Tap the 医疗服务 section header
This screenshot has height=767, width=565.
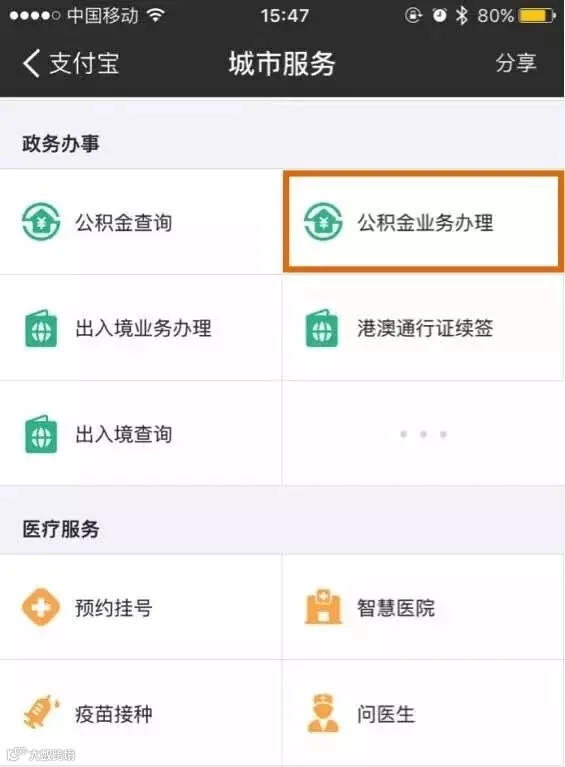(61, 529)
